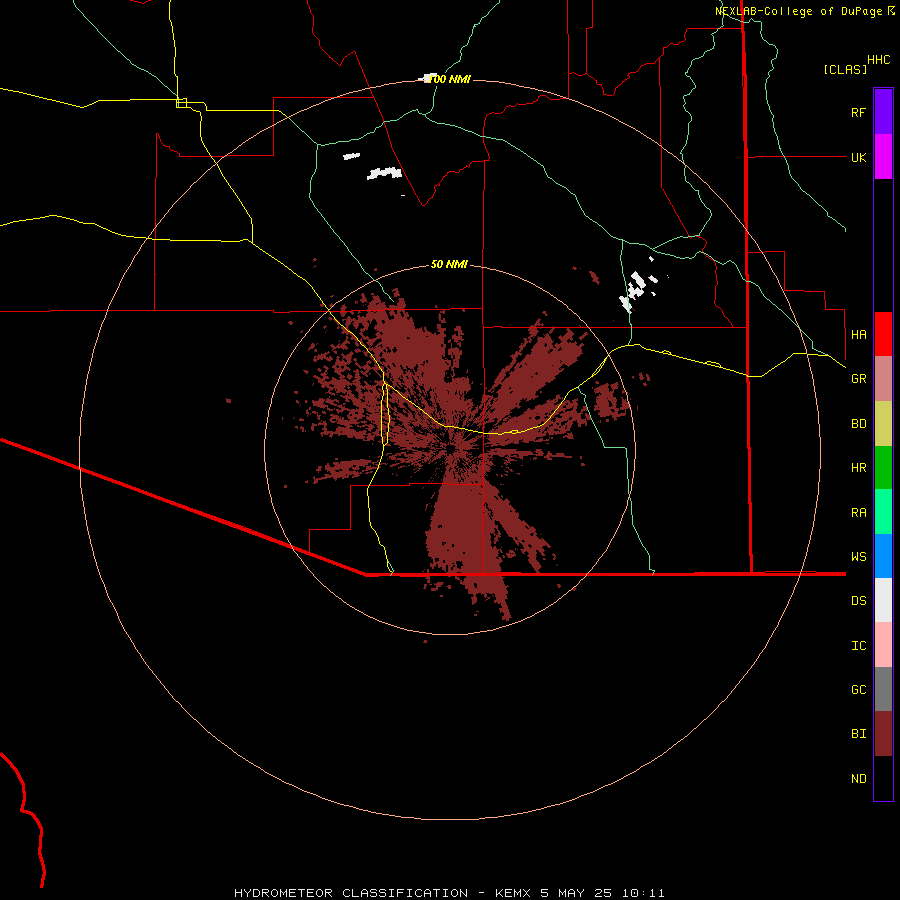
Task: Click the UK legend label
Action: pyautogui.click(x=858, y=157)
